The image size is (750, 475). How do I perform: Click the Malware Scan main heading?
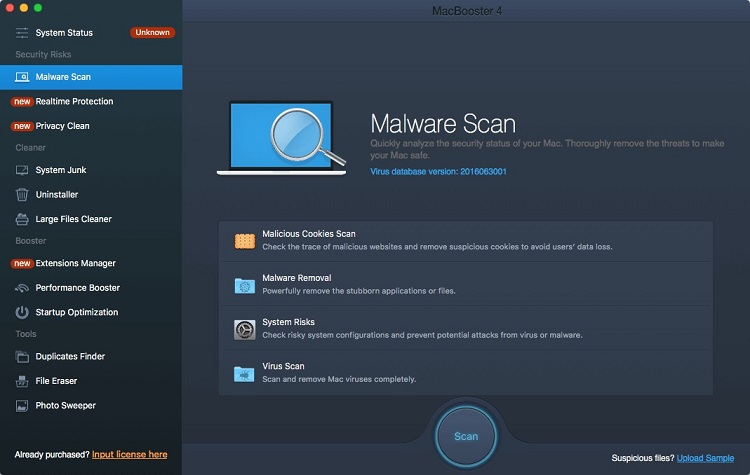point(443,124)
